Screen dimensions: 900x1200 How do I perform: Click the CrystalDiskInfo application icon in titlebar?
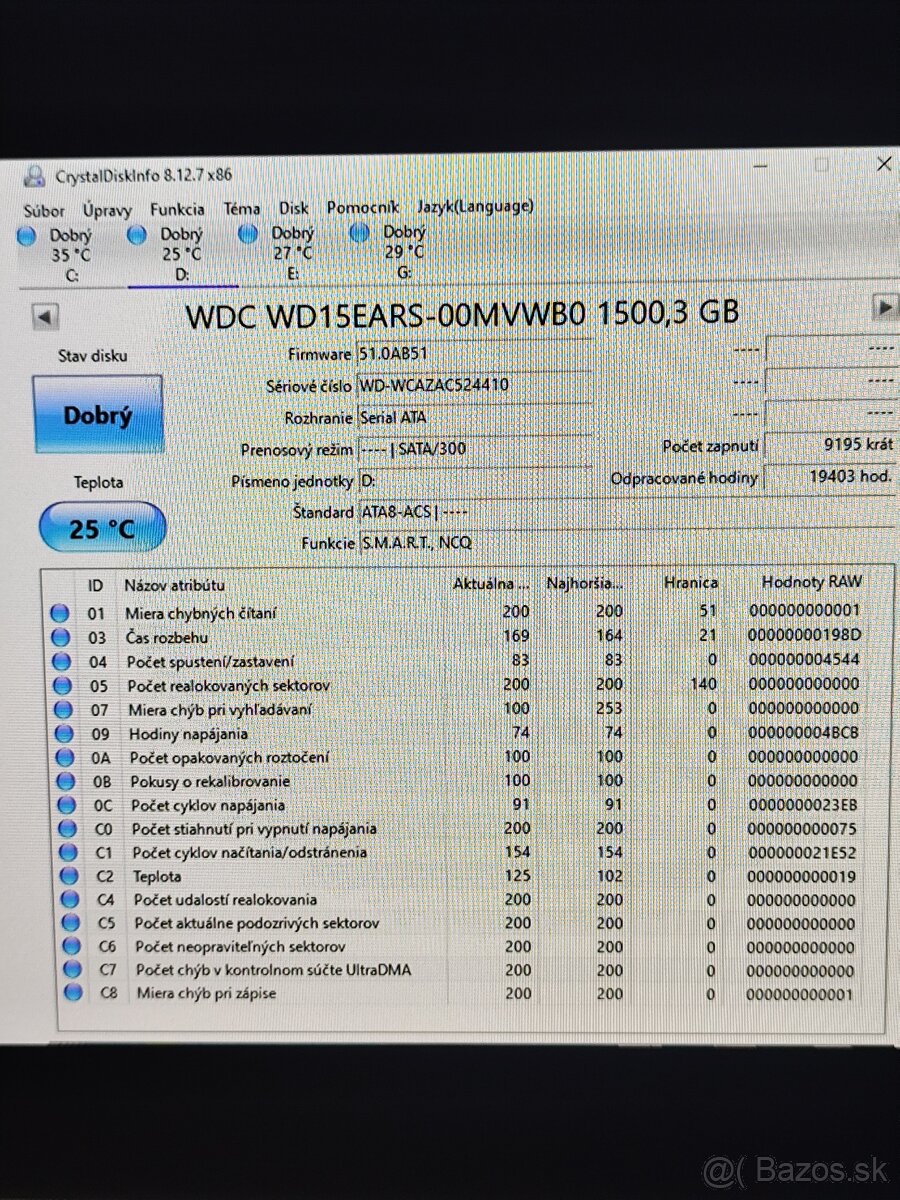[x=33, y=175]
